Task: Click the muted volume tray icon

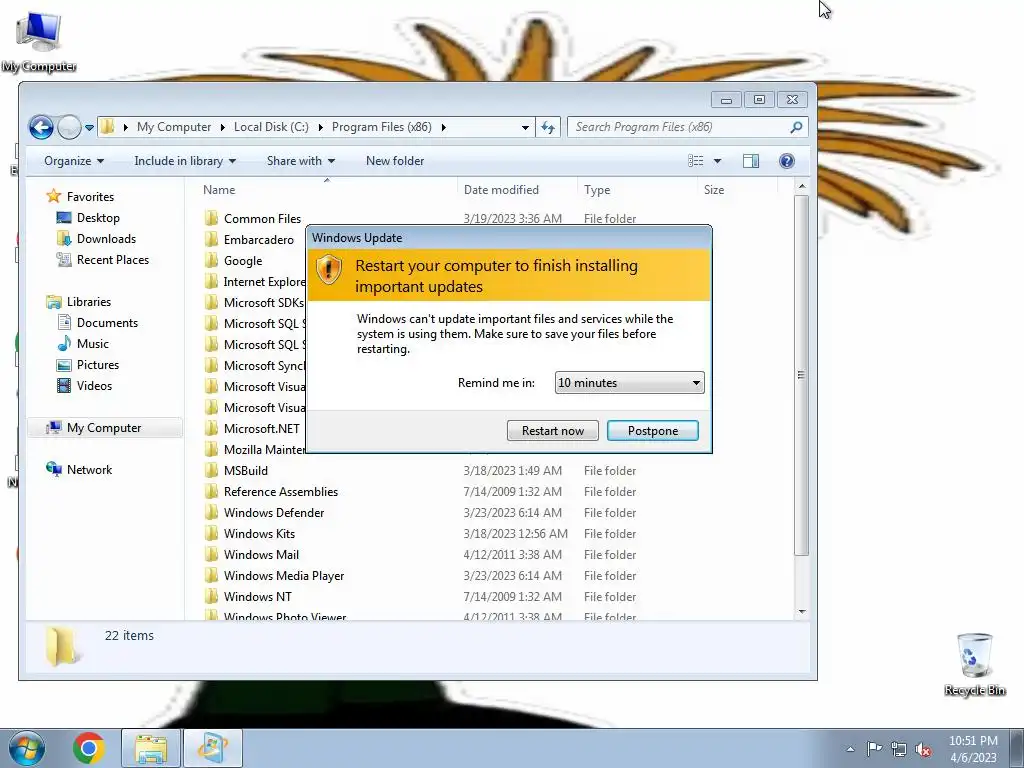Action: [923, 749]
